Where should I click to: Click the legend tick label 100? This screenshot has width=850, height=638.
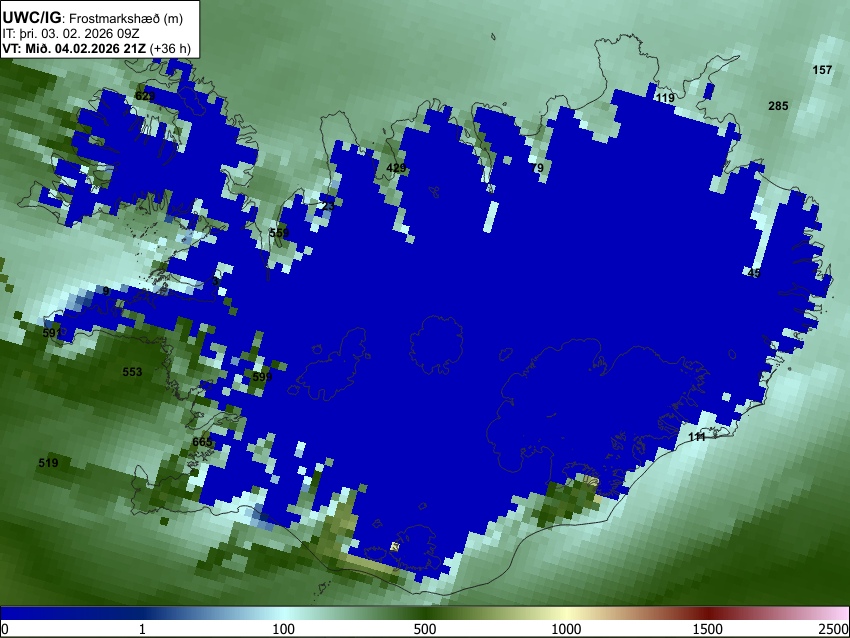(x=284, y=629)
